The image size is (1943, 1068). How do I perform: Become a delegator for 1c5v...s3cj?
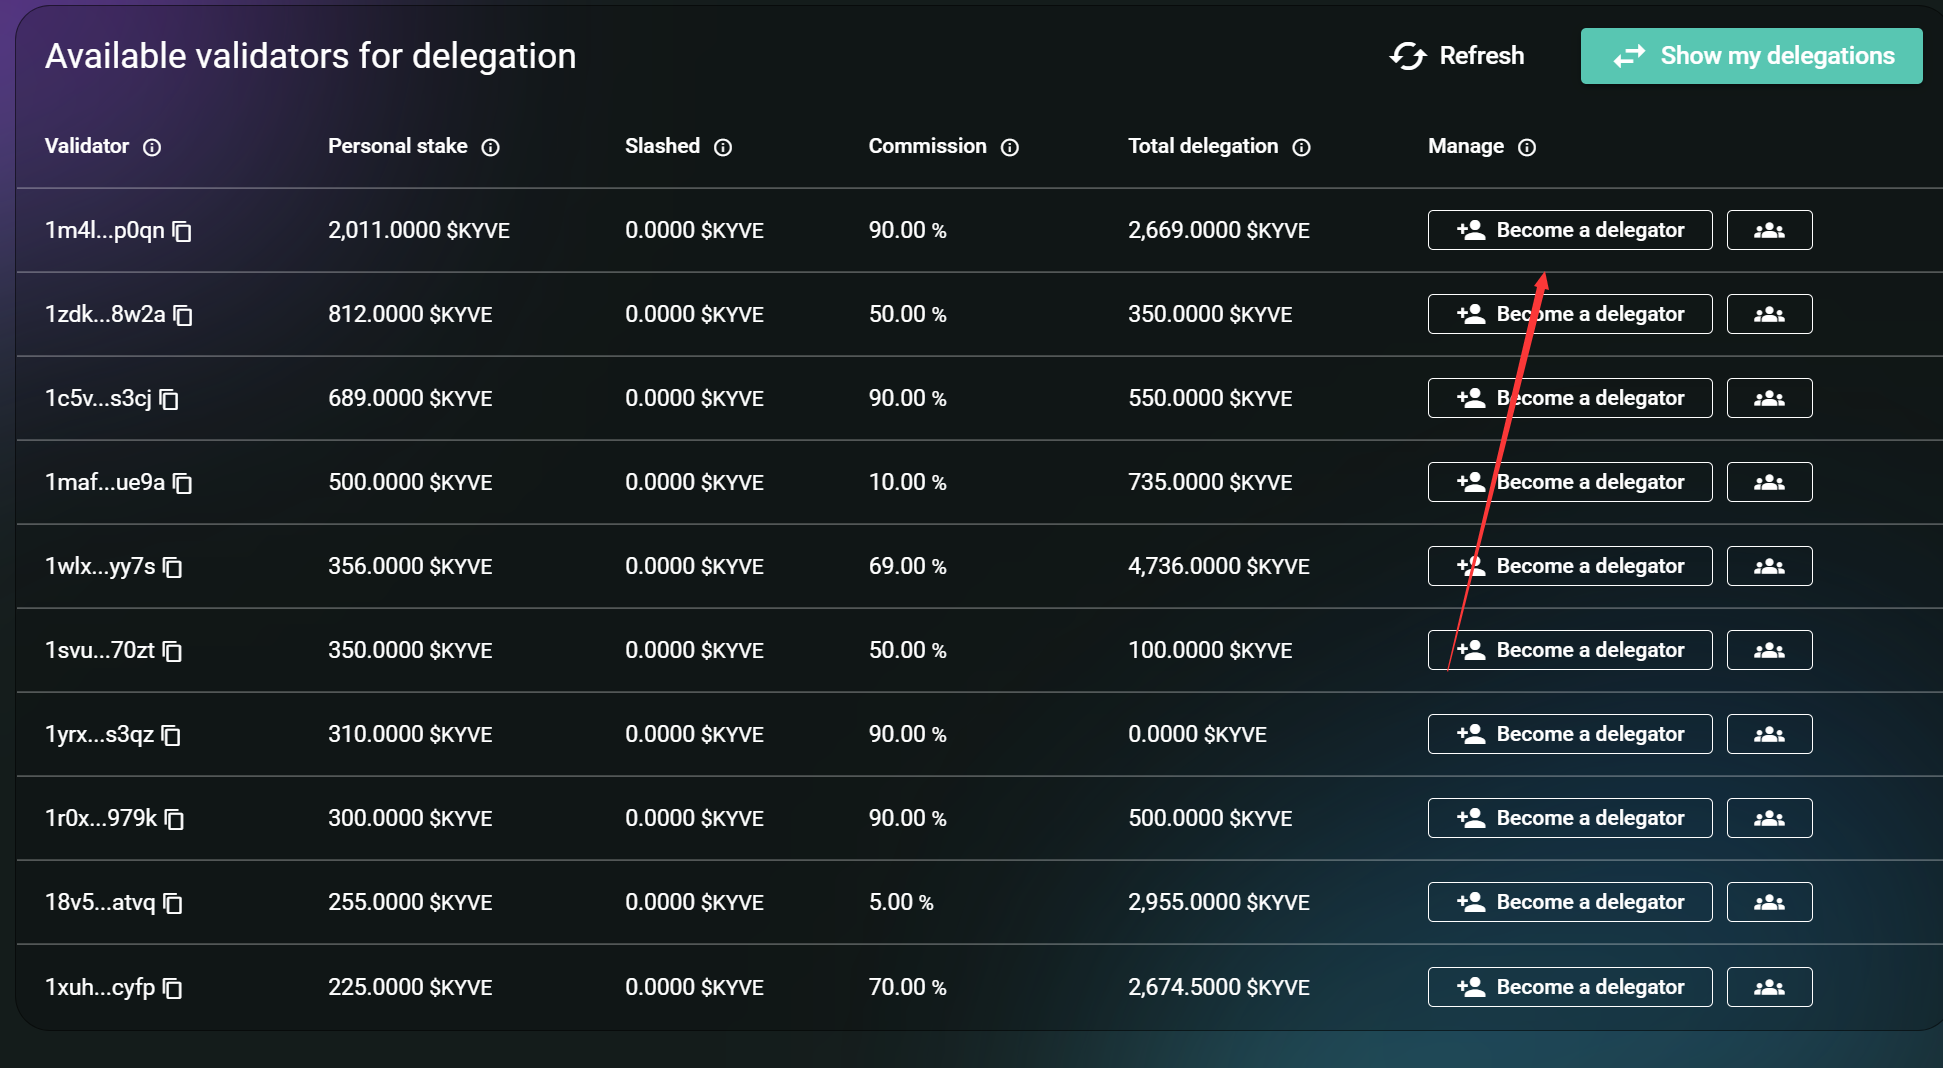[1569, 398]
